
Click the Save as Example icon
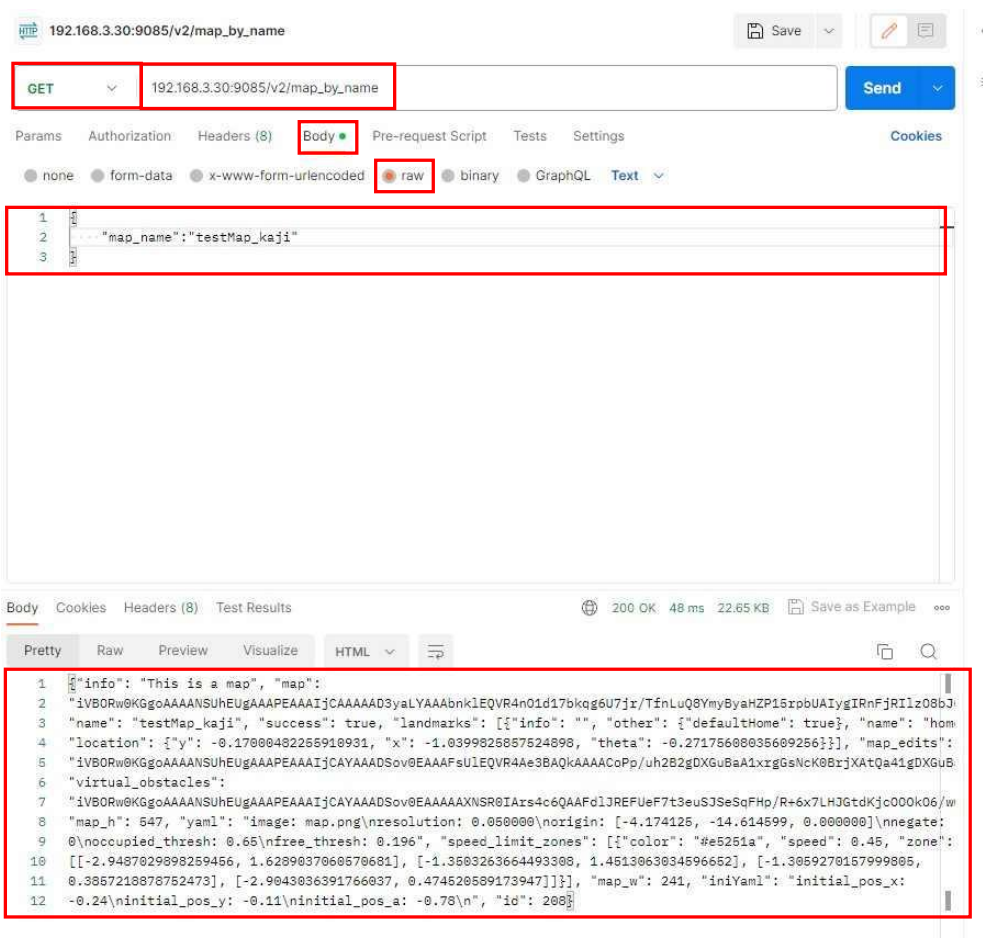[x=796, y=607]
